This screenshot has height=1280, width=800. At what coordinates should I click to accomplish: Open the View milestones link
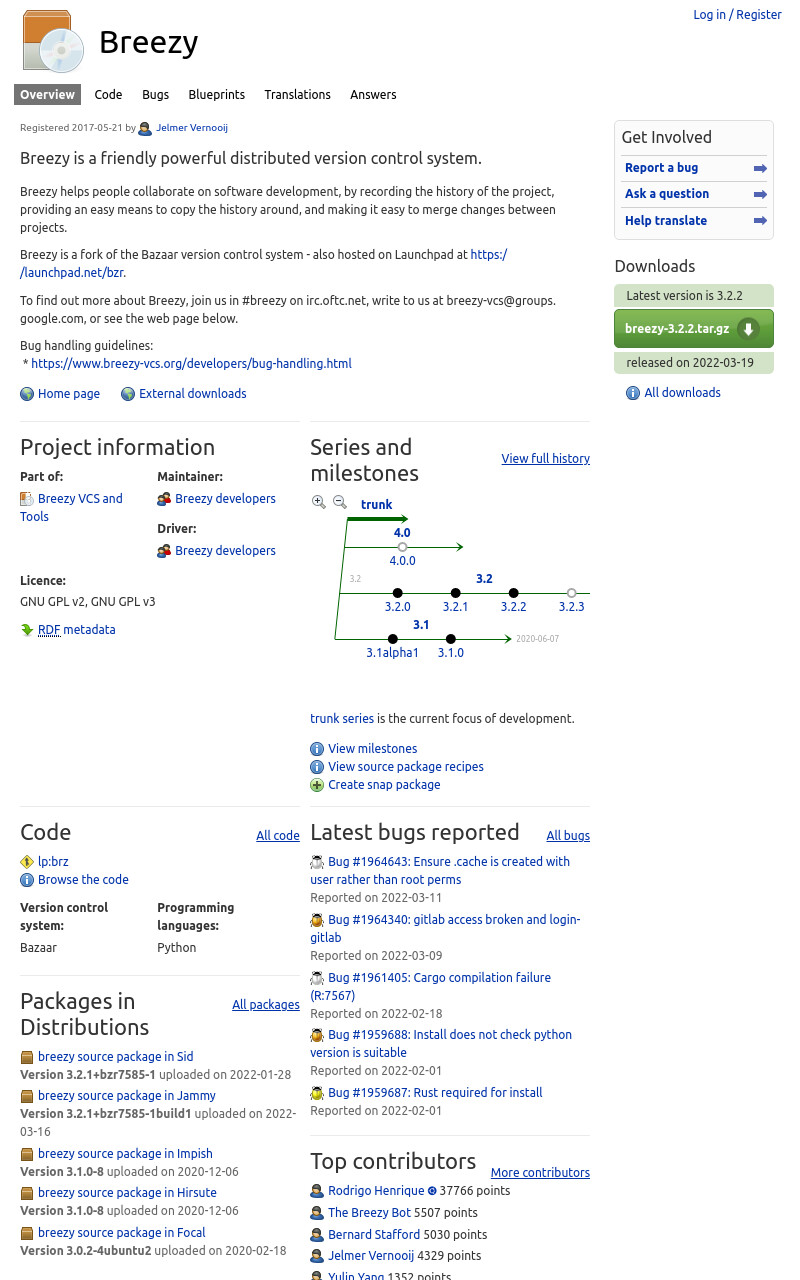pyautogui.click(x=372, y=749)
